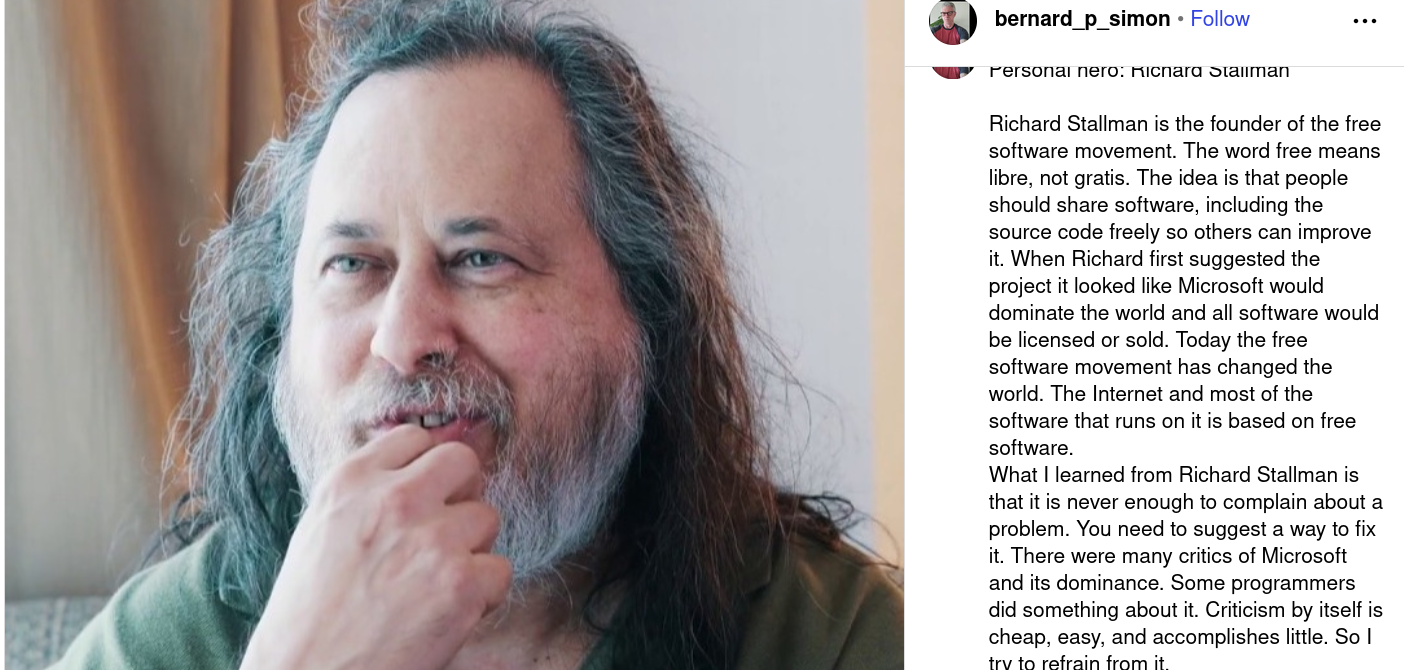This screenshot has width=1404, height=670.
Task: Follow bernard_p_simon
Action: pos(1219,19)
